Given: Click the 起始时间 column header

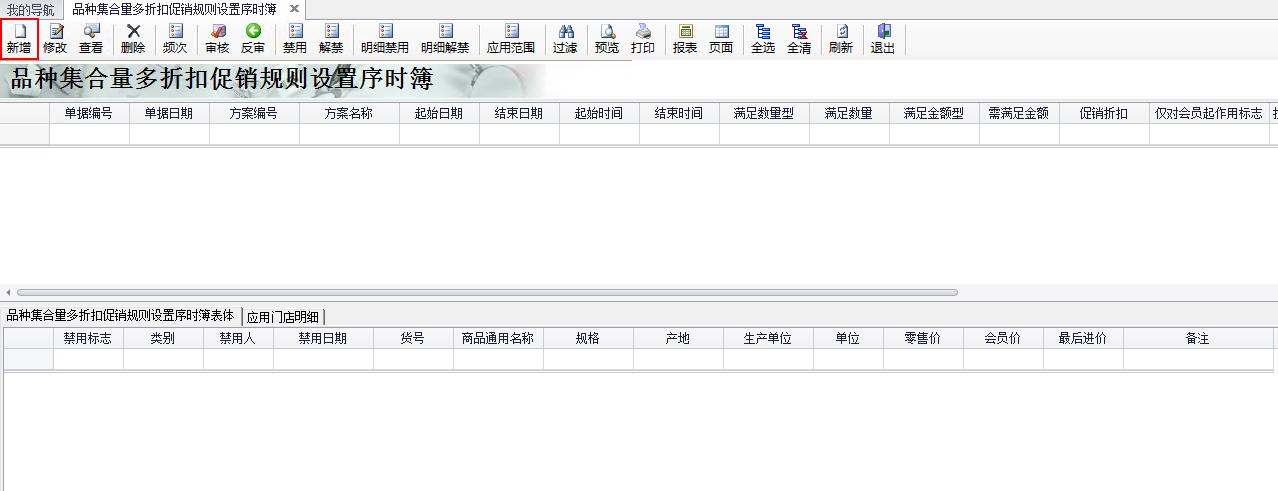Looking at the screenshot, I should click(x=599, y=113).
